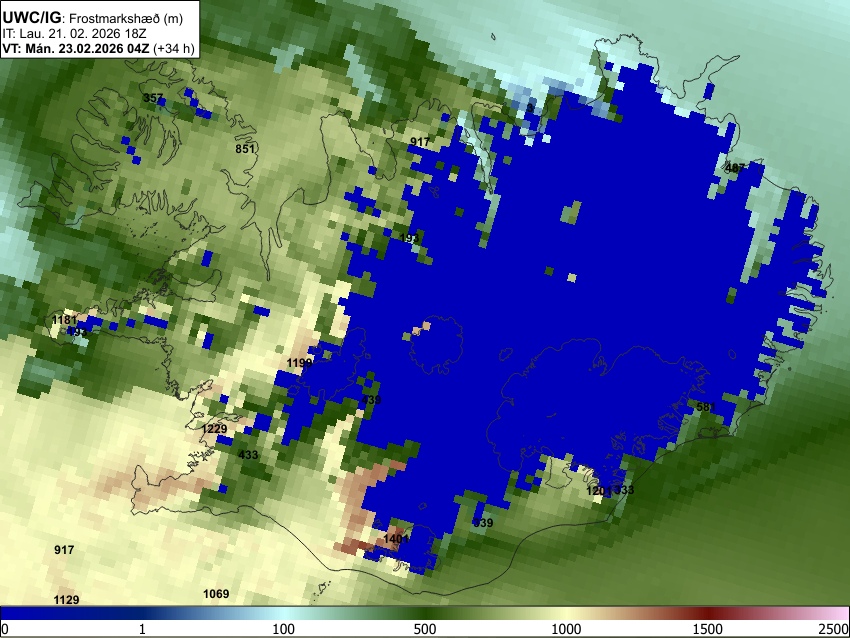Click the color scale label "1000"
This screenshot has height=638, width=850.
[566, 629]
